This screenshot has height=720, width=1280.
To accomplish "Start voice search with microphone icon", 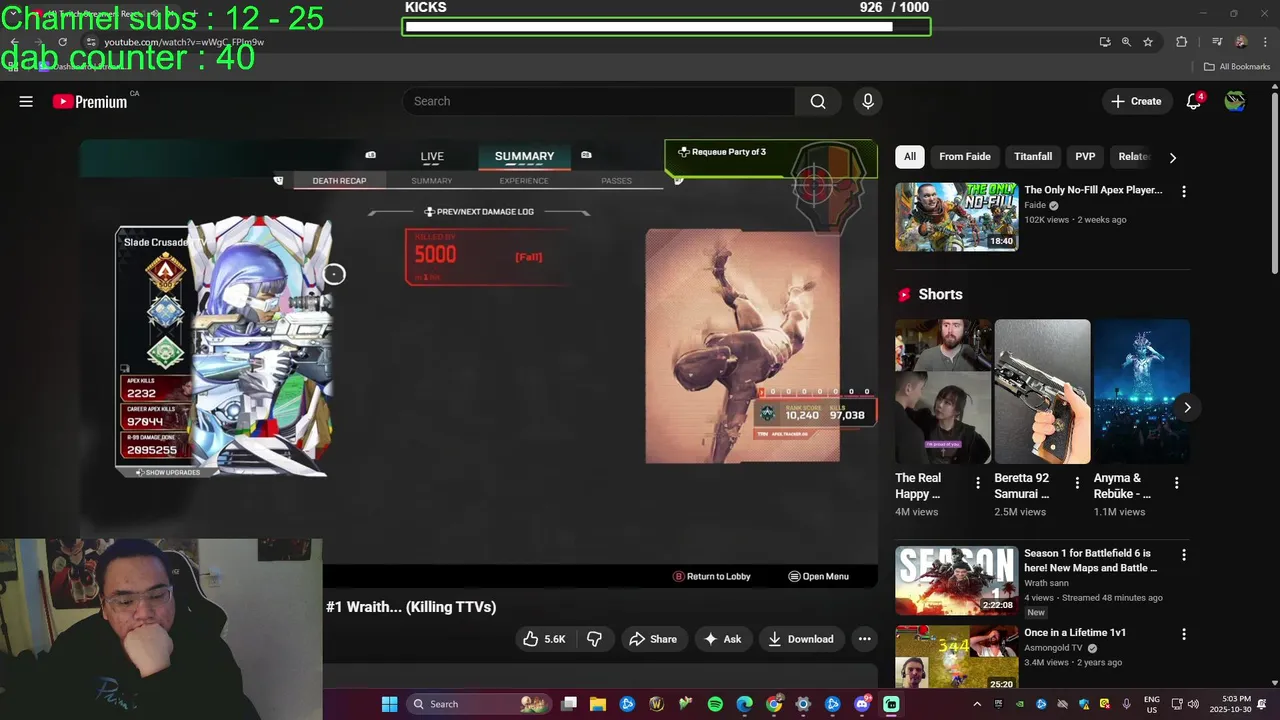I will tap(868, 101).
